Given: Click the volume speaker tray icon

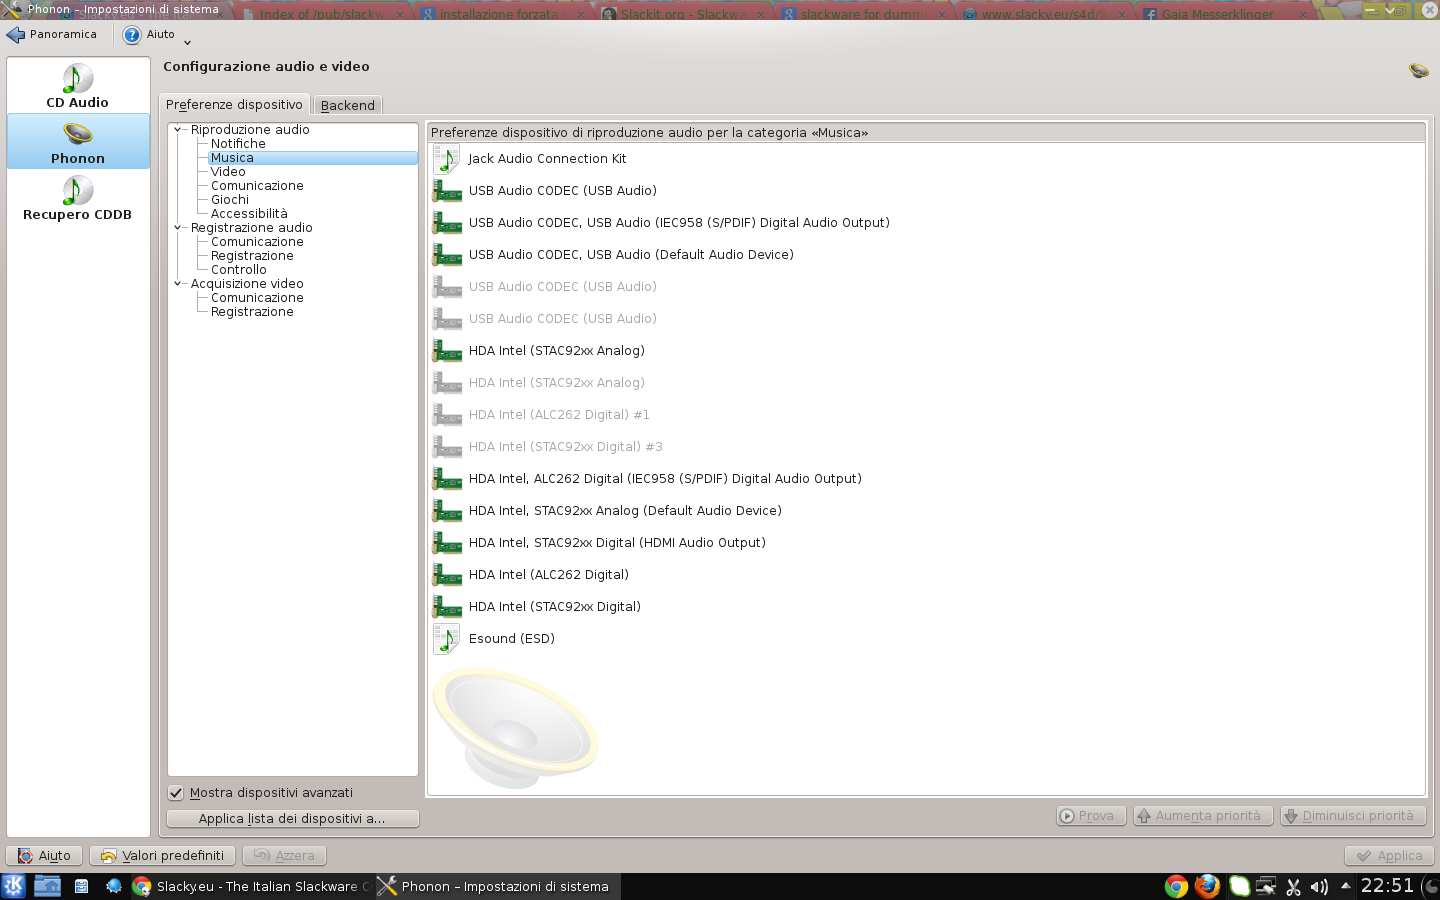Looking at the screenshot, I should 1319,887.
